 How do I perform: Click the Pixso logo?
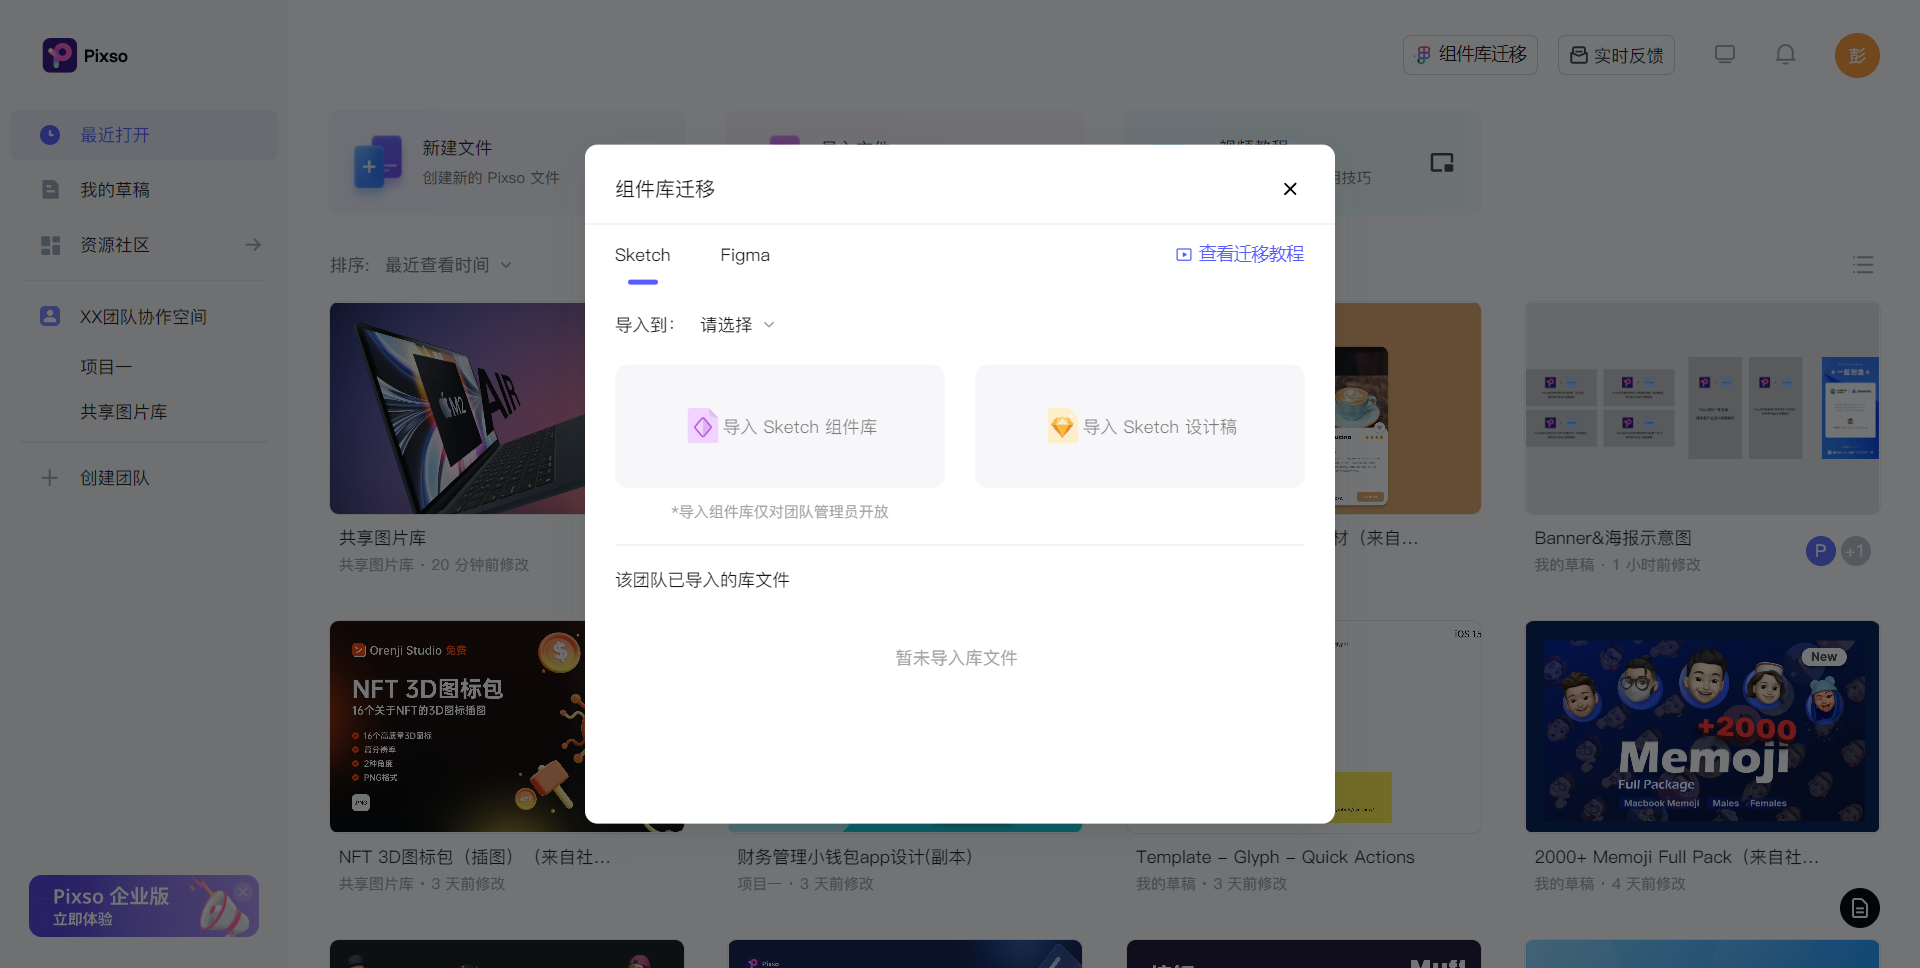pos(84,55)
